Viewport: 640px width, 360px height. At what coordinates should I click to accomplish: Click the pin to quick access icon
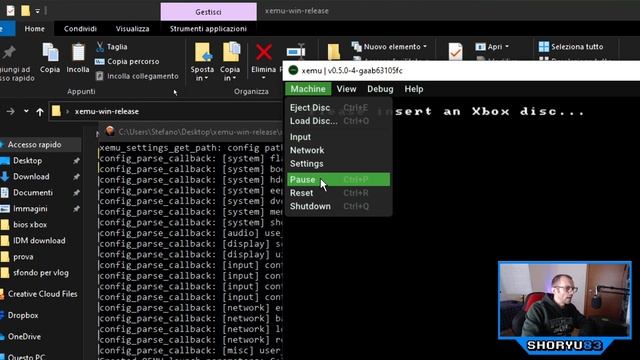(x=9, y=53)
